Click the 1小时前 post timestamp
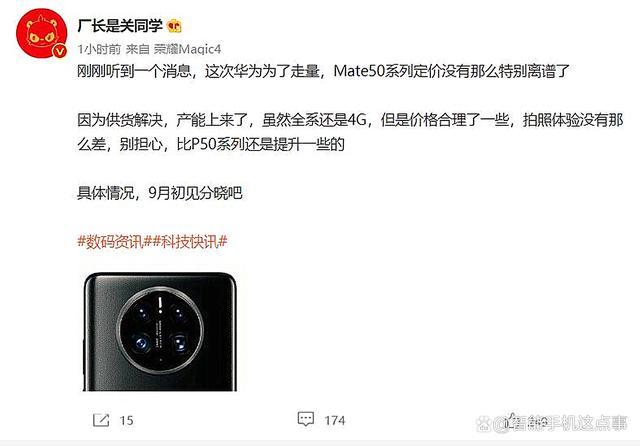 99,49
